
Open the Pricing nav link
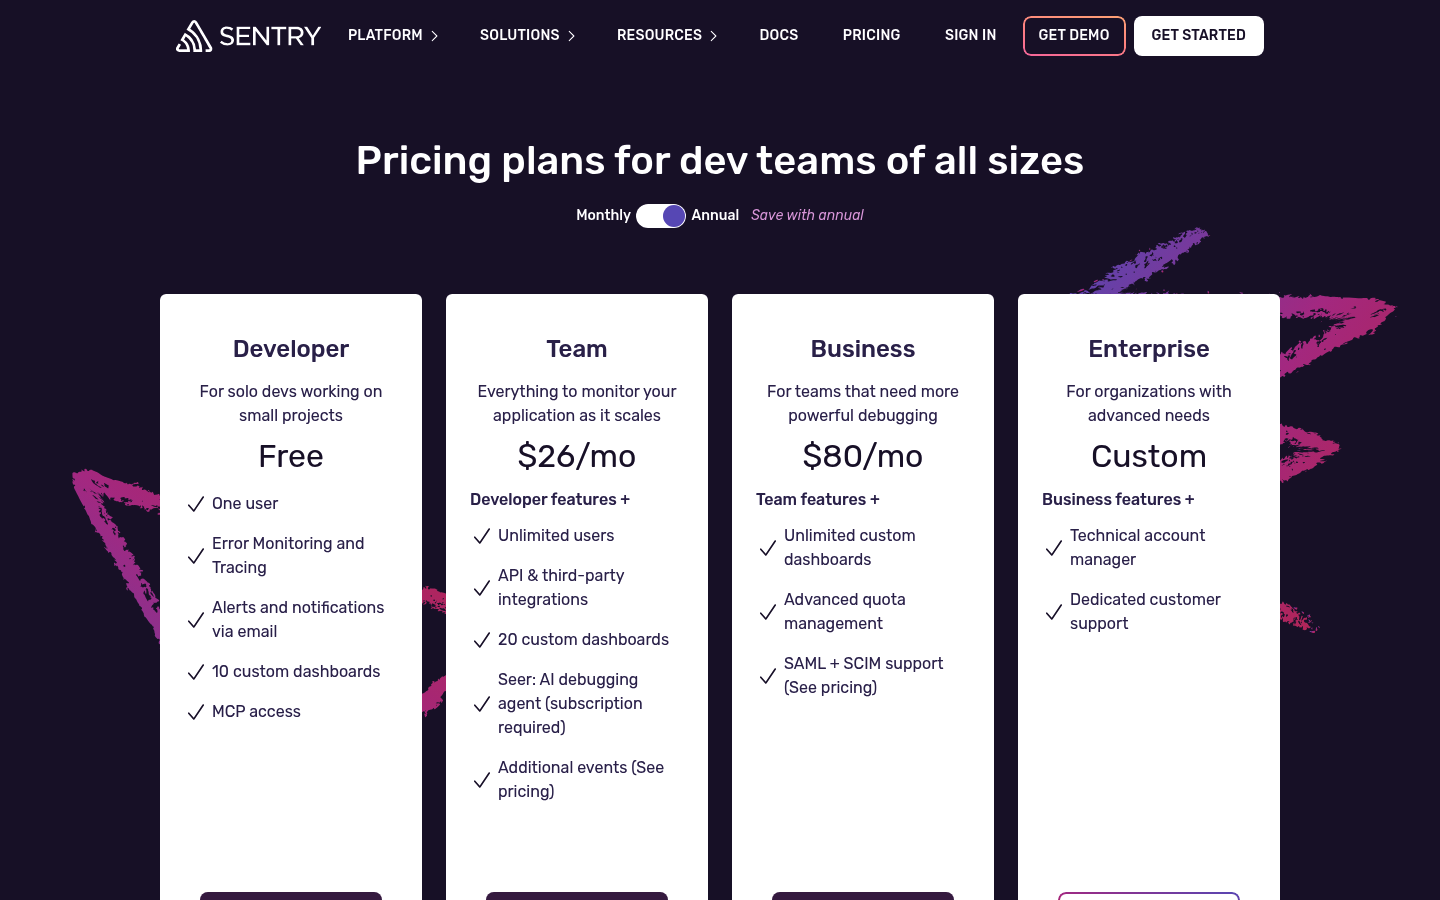(x=871, y=35)
